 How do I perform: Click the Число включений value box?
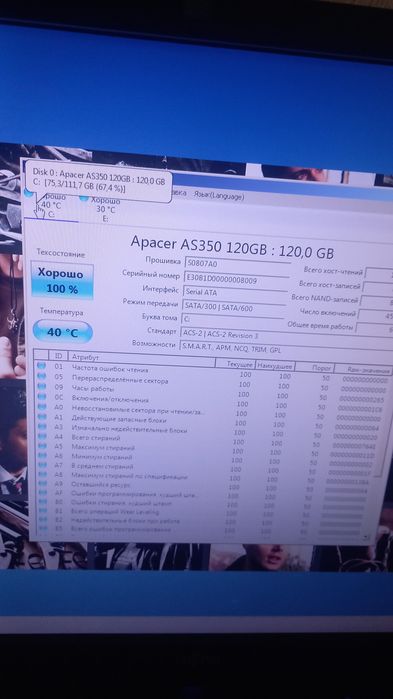coord(375,316)
